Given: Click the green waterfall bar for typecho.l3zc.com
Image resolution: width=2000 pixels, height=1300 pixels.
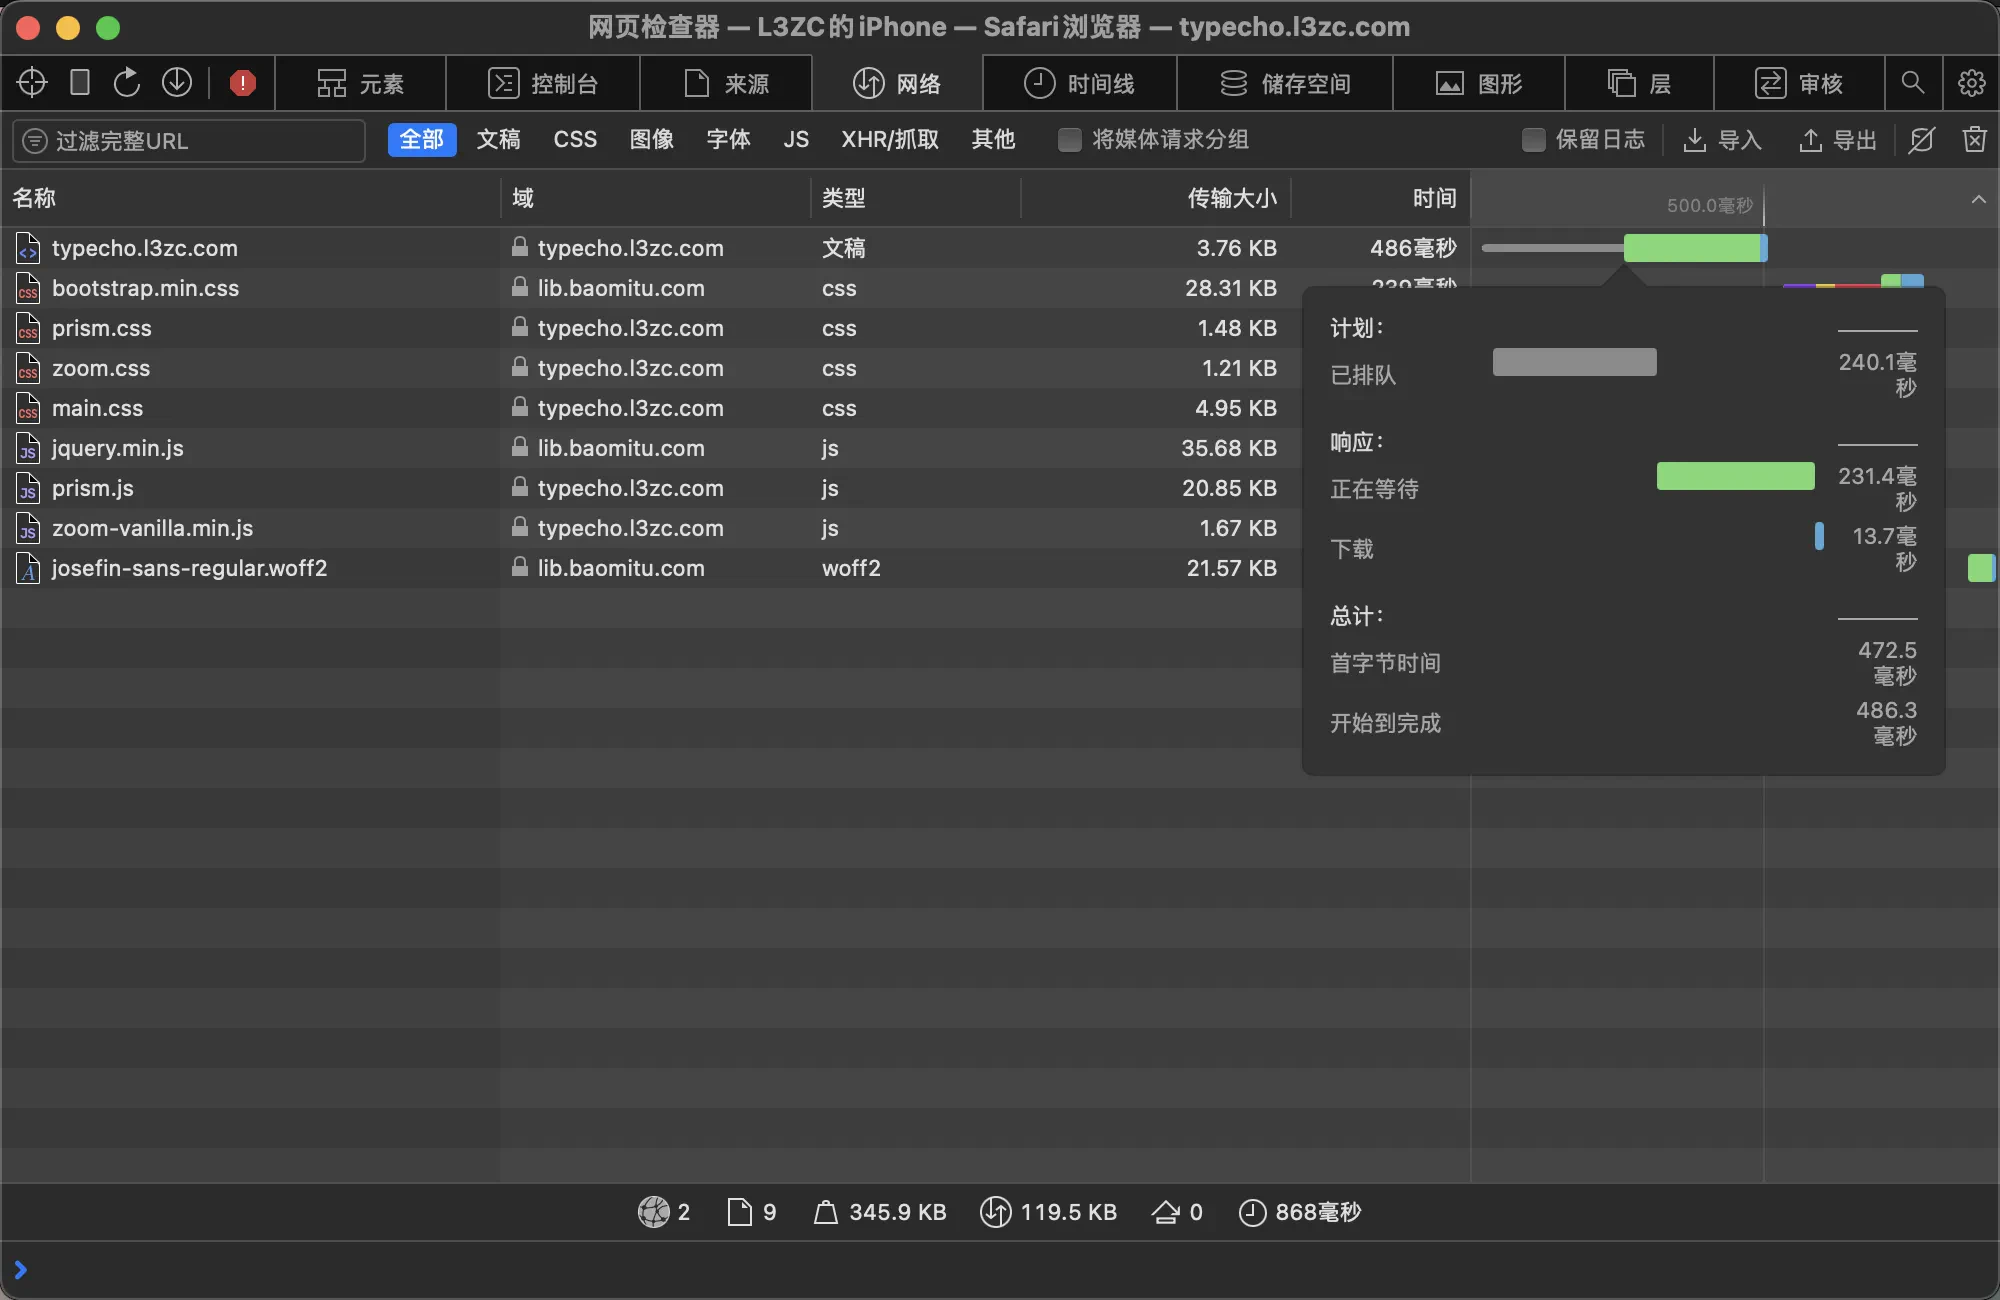Looking at the screenshot, I should (1693, 247).
